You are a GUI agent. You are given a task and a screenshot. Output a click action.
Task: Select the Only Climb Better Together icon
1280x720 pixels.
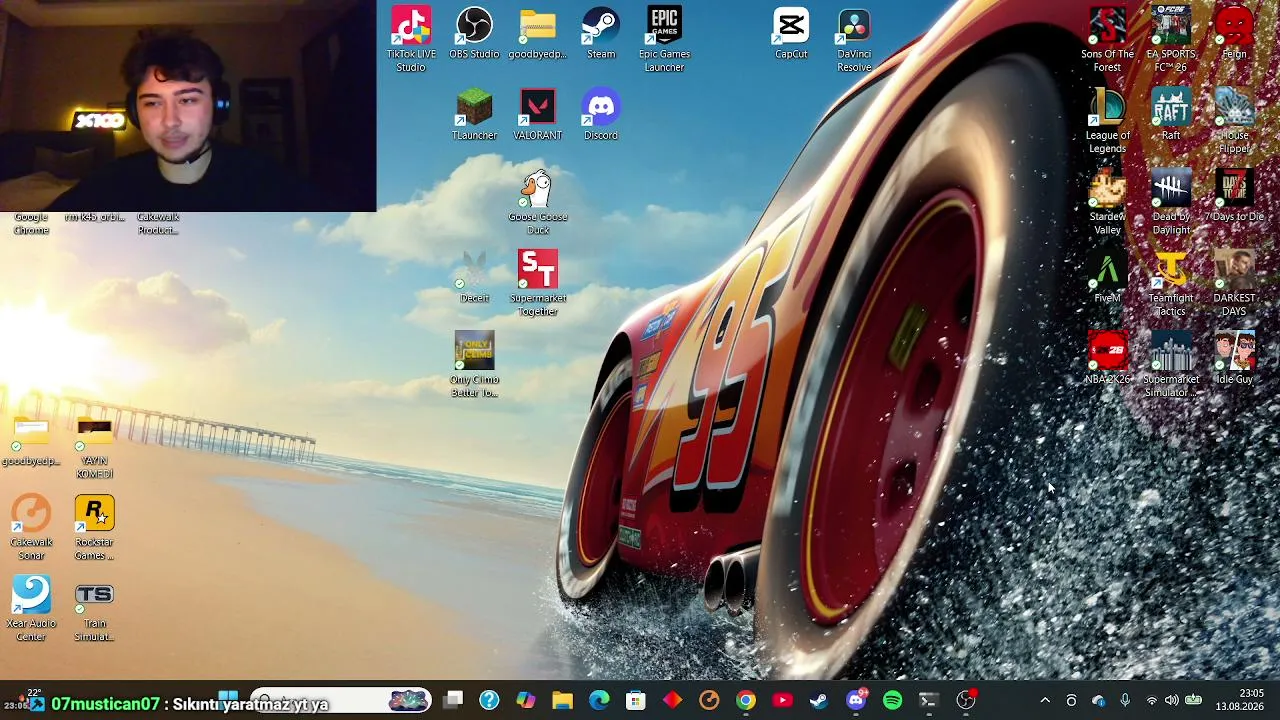pyautogui.click(x=474, y=365)
